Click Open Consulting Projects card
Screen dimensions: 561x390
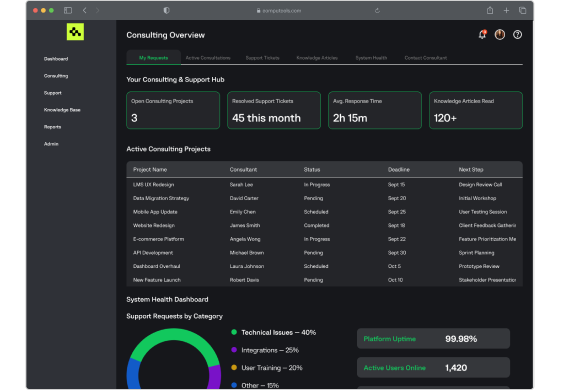(173, 110)
